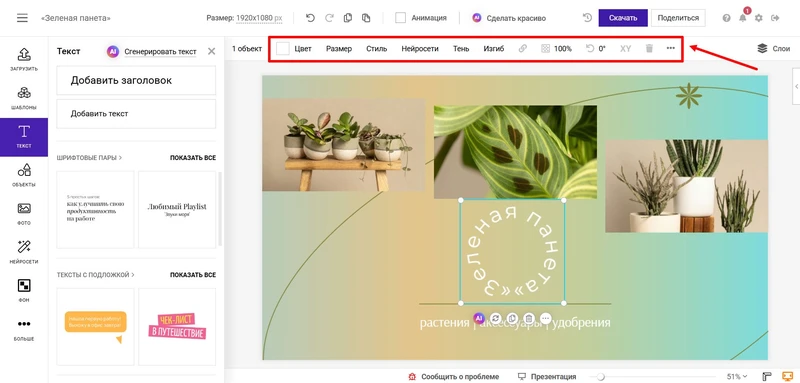Enable the Анимация checkbox
The image size is (800, 383).
tap(401, 18)
